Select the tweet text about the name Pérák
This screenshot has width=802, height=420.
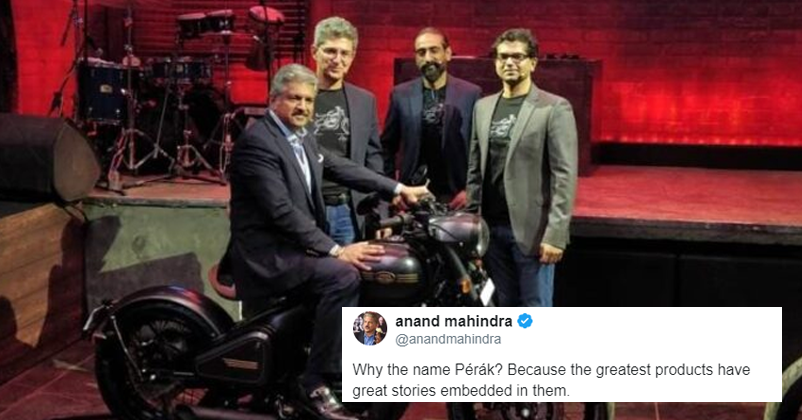tap(551, 380)
